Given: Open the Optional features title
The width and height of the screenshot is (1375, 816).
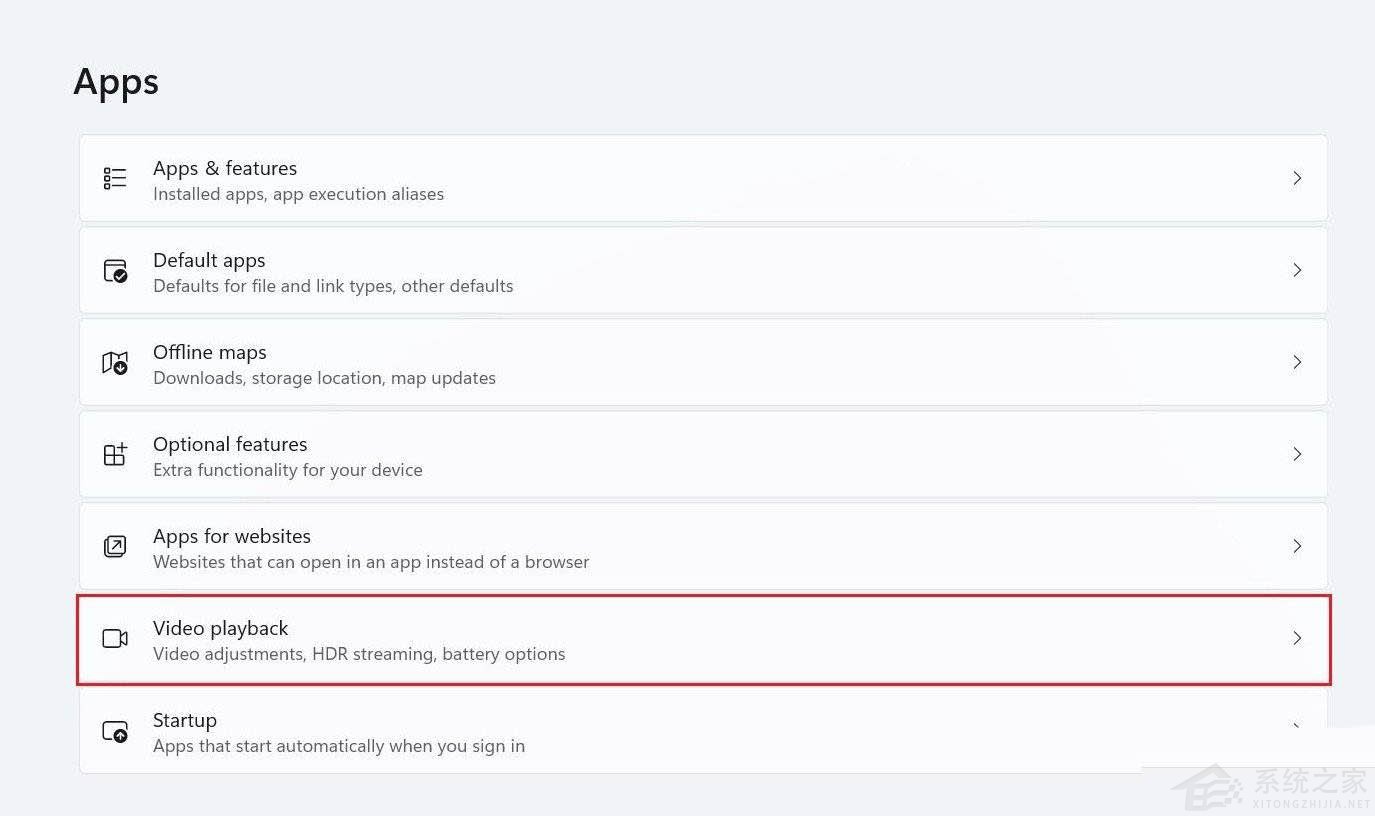Looking at the screenshot, I should (x=230, y=444).
